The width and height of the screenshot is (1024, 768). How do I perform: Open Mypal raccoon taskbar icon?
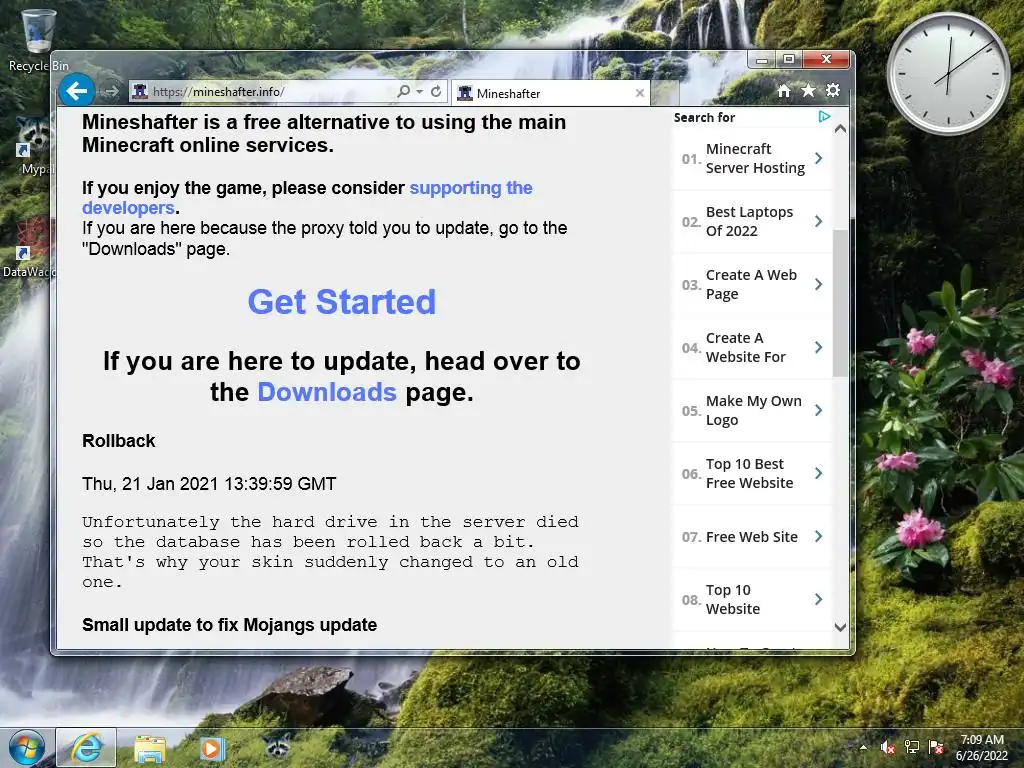click(x=278, y=747)
